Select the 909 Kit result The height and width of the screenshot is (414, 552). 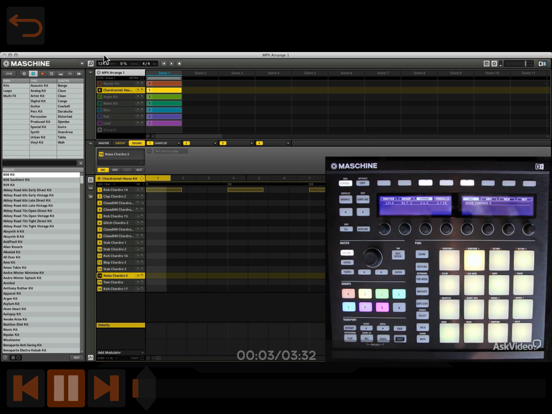(41, 185)
